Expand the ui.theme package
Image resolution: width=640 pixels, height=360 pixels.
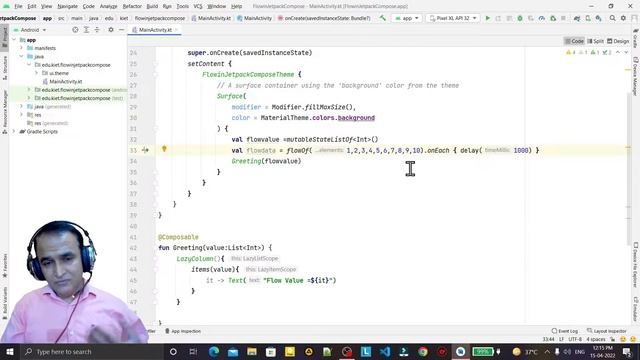coord(36,73)
